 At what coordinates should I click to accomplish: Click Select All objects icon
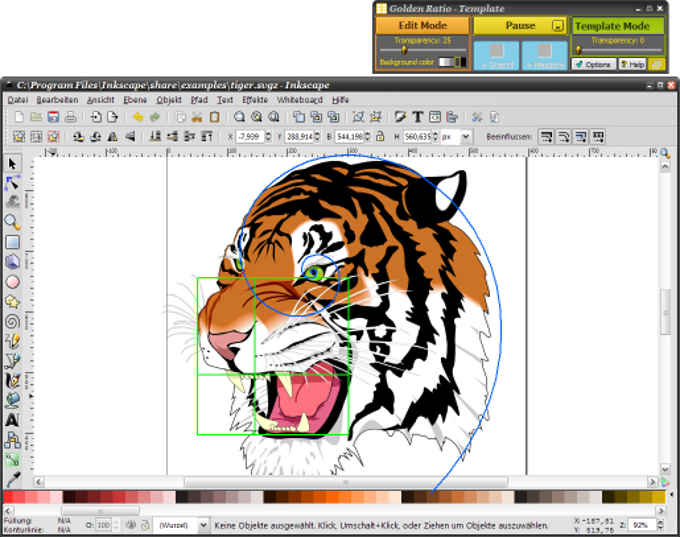(x=19, y=137)
